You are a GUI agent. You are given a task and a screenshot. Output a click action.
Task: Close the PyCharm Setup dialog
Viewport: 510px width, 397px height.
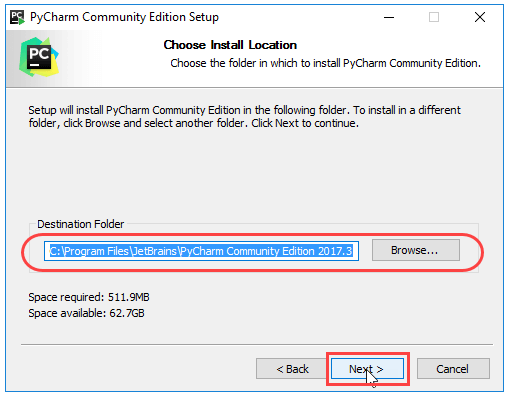(480, 17)
